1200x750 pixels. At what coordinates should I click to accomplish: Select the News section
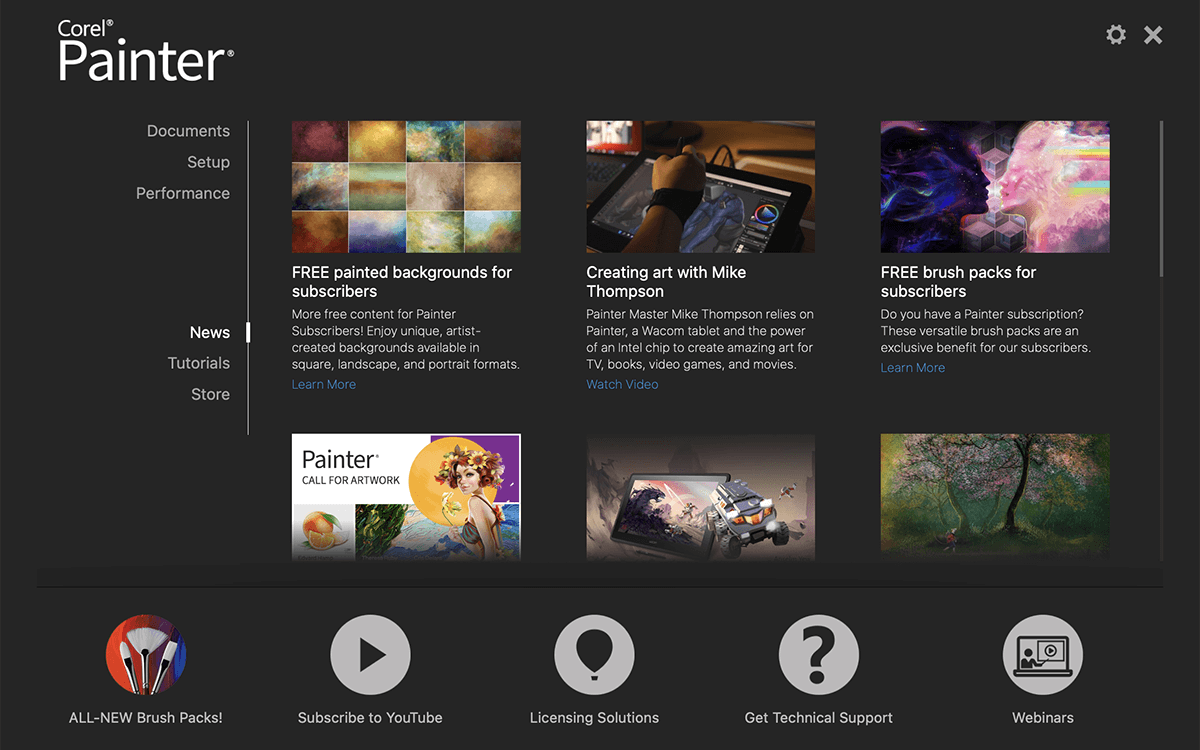(210, 332)
